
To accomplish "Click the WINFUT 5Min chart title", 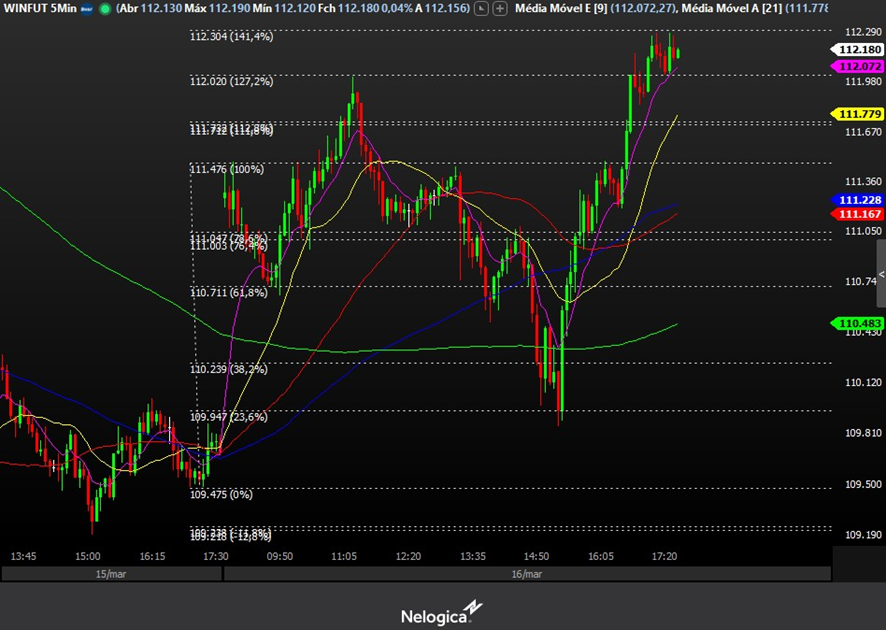I will click(x=40, y=8).
